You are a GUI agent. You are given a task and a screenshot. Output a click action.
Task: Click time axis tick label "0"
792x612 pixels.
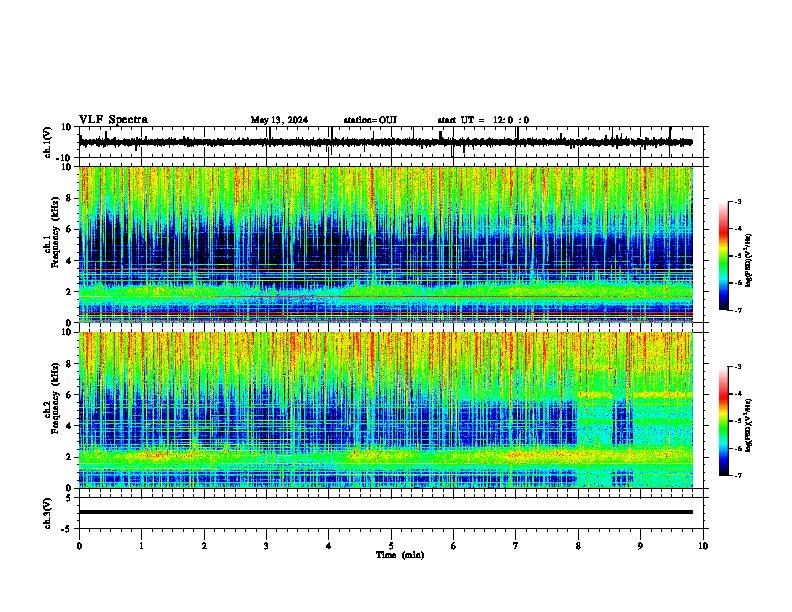(x=79, y=546)
